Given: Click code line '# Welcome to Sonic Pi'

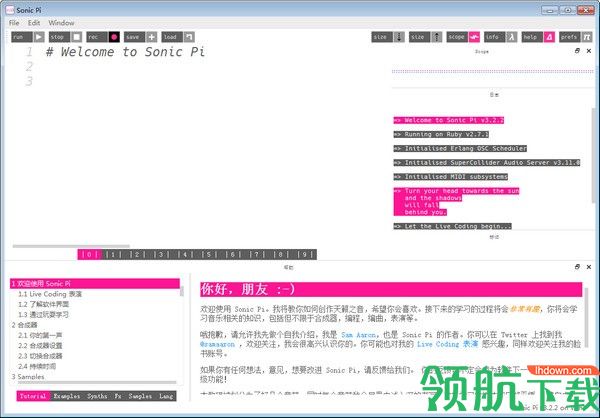Looking at the screenshot, I should click(125, 52).
